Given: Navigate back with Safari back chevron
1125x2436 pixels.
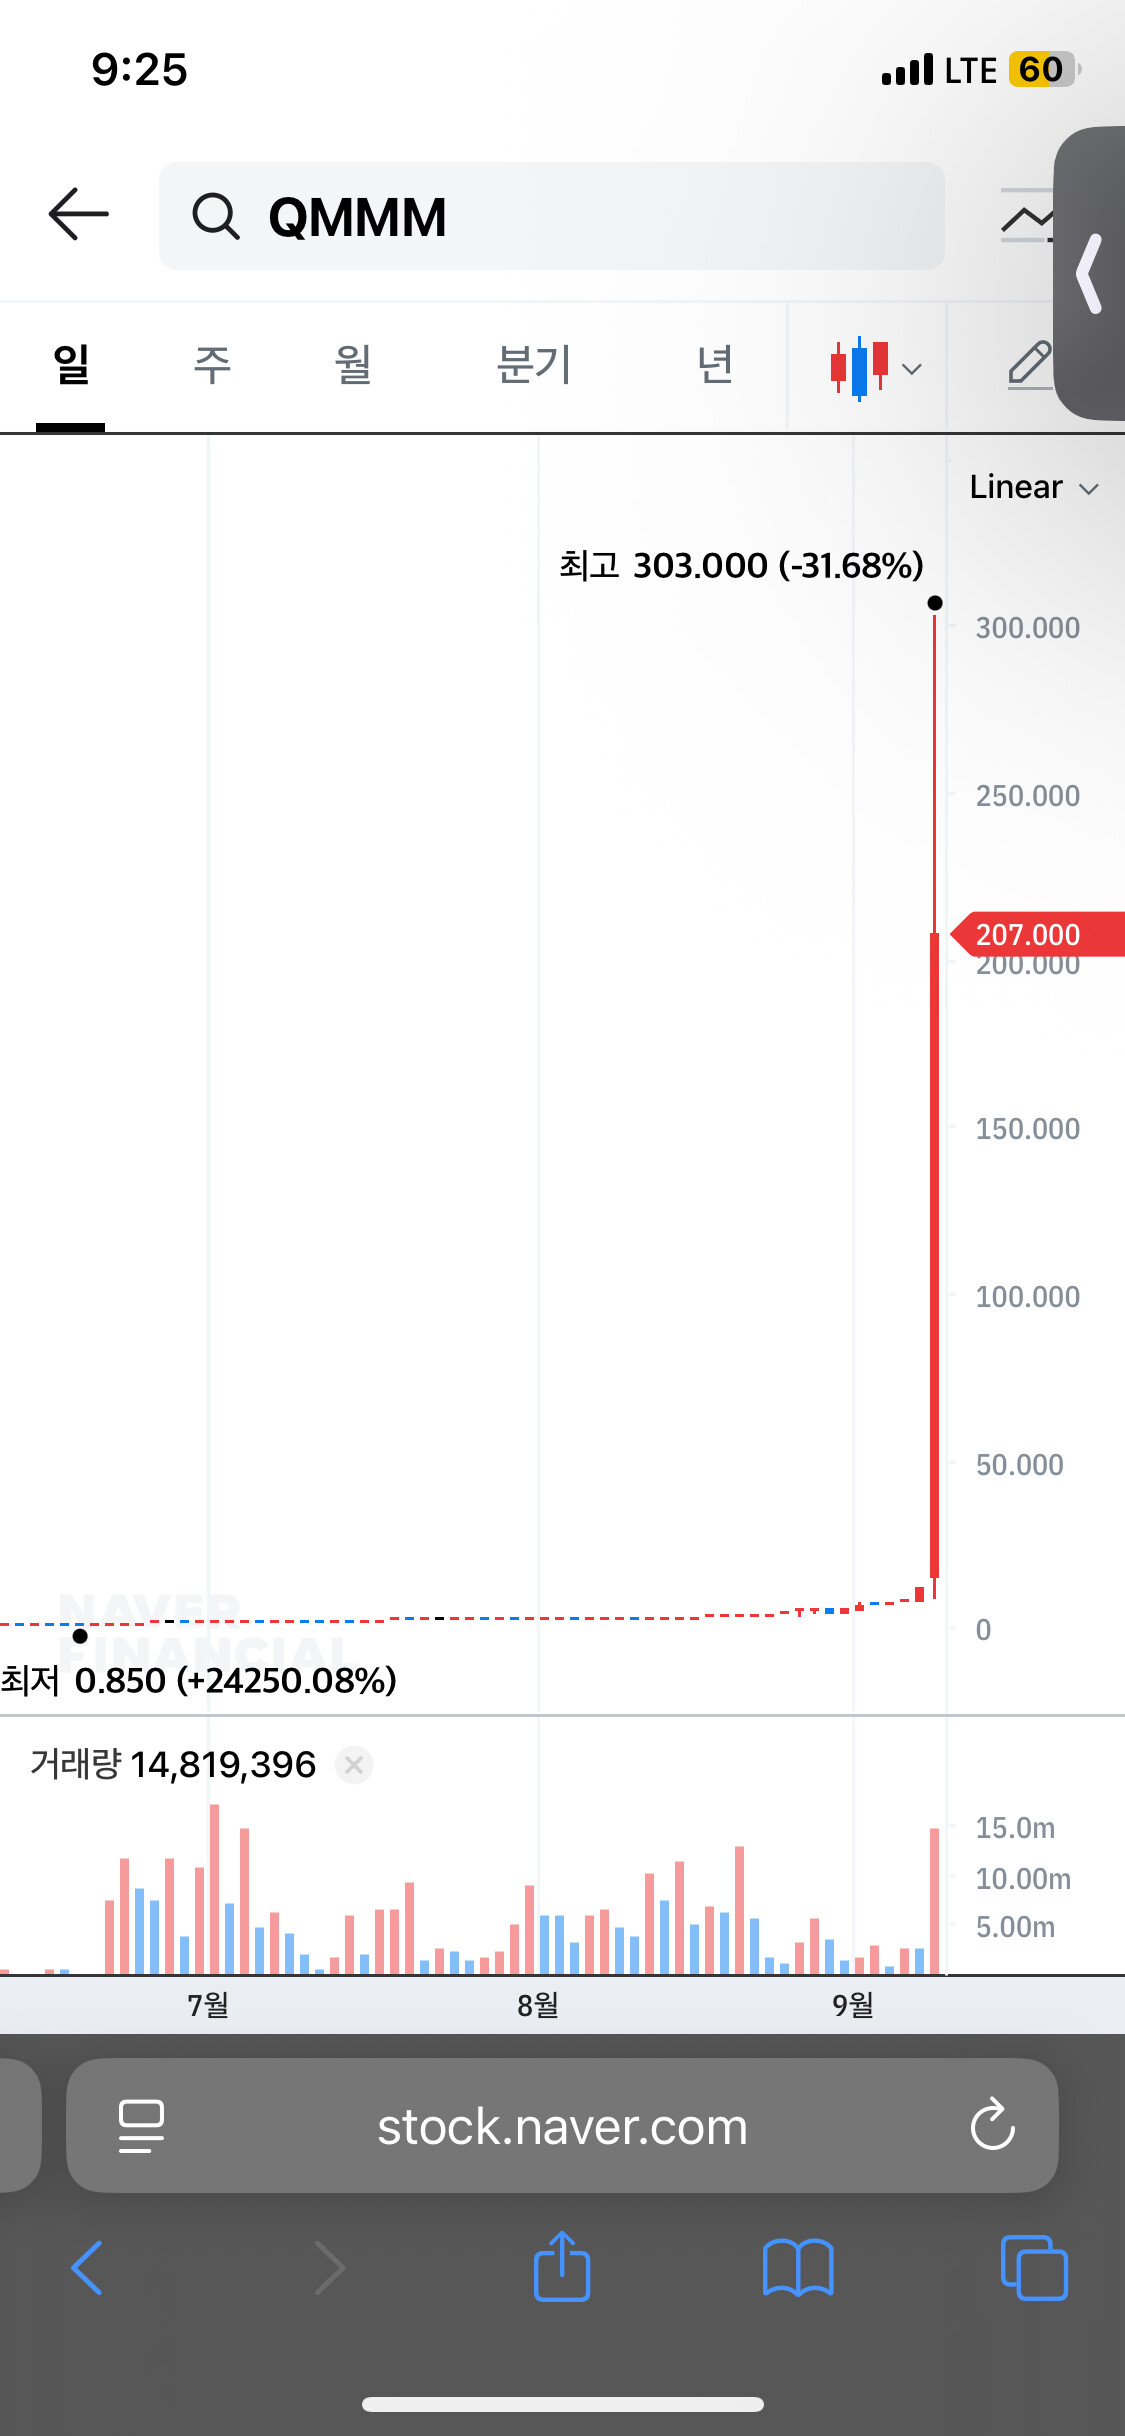Looking at the screenshot, I should (88, 2267).
